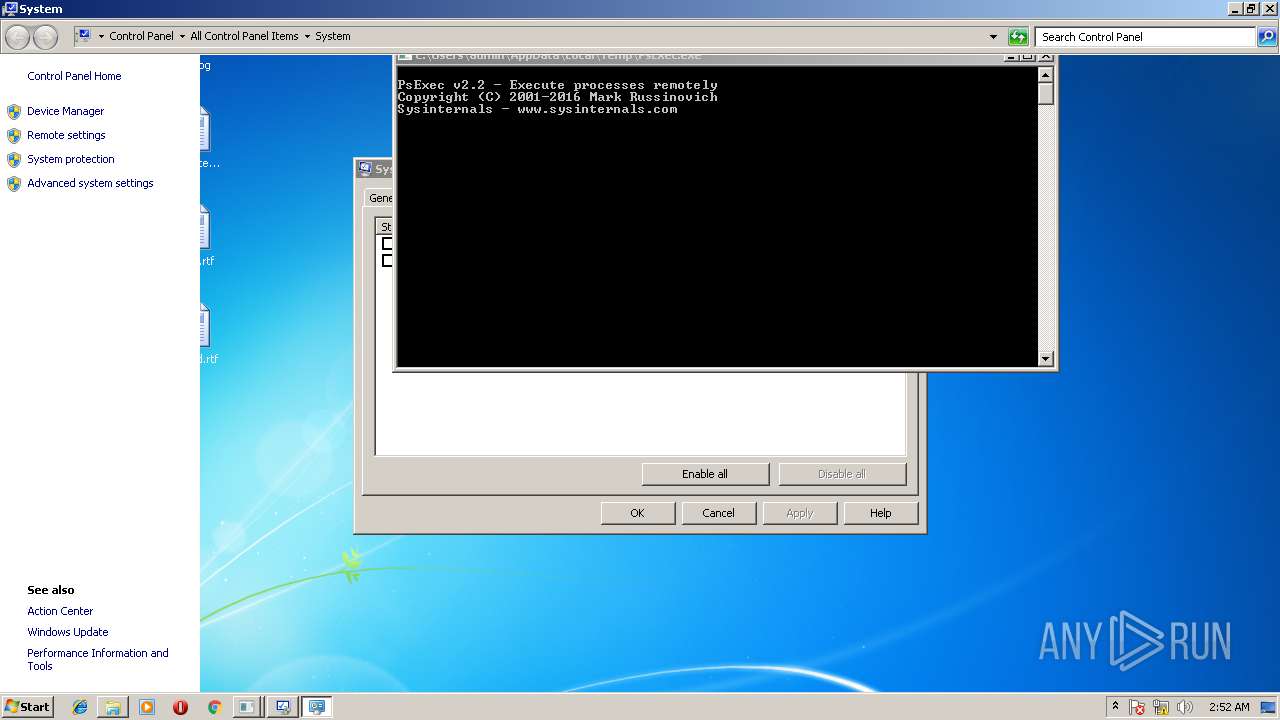Click the shield icon beside System protection
The width and height of the screenshot is (1280, 720).
point(14,160)
